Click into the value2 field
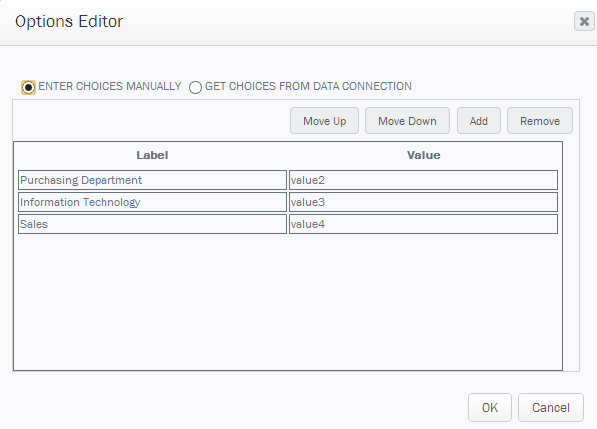This screenshot has height=429, width=597. coord(423,180)
